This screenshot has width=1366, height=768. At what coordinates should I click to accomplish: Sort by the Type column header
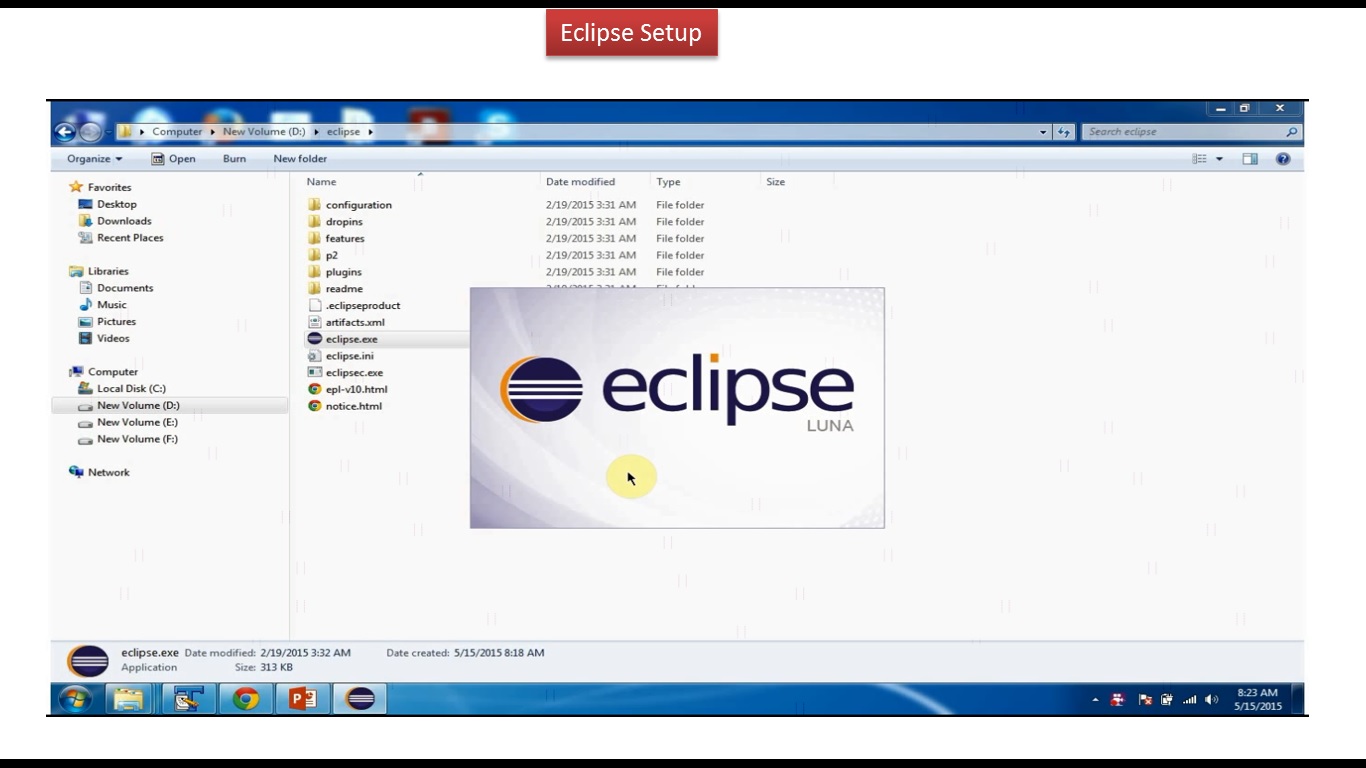tap(668, 182)
